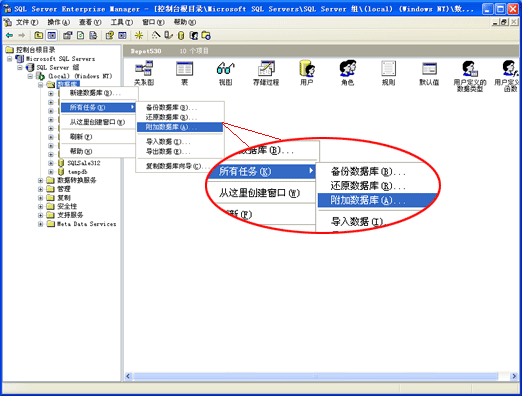Select the (local) (Windows NT) tree item
The width and height of the screenshot is (522, 396).
(80, 76)
